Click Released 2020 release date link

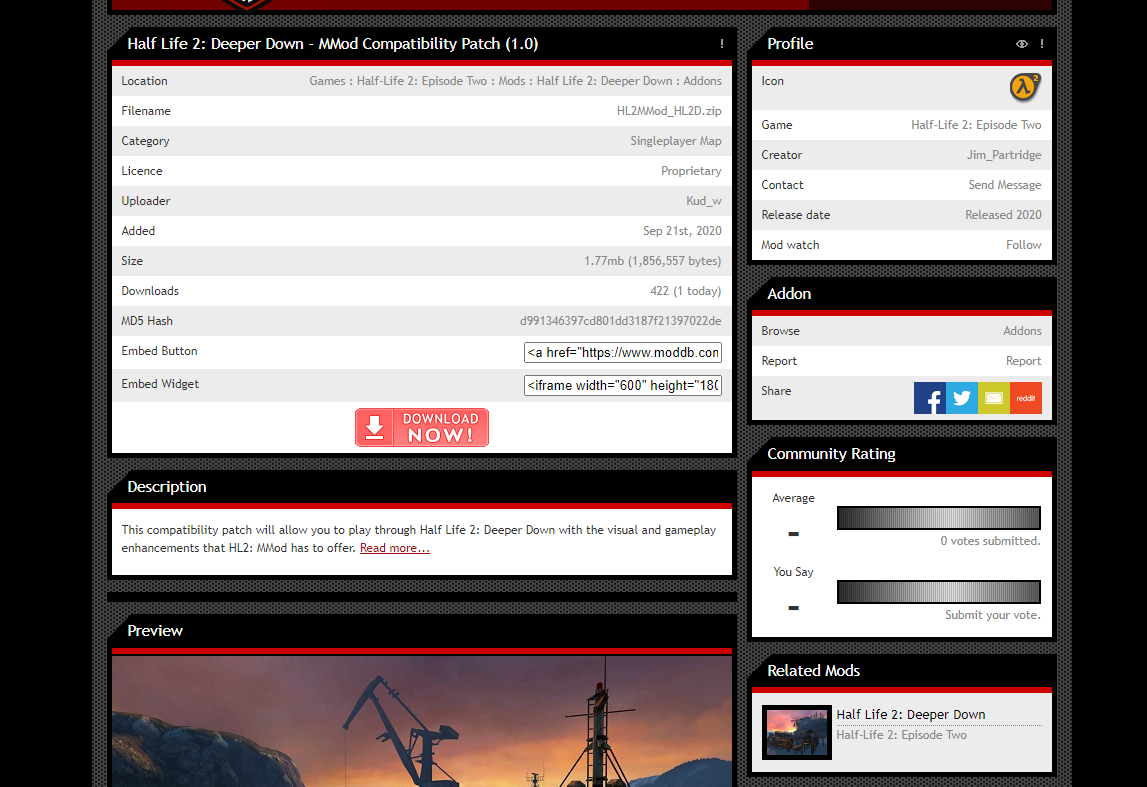click(x=1003, y=215)
